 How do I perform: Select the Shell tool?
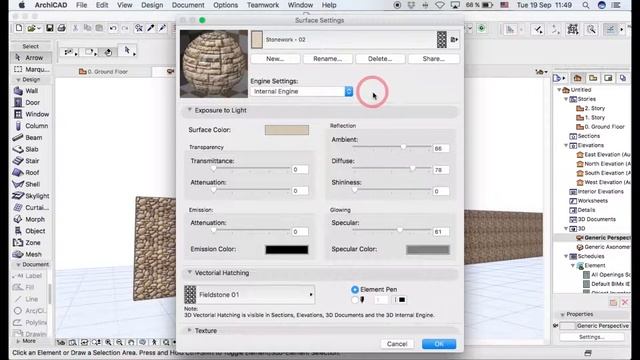pos(31,184)
